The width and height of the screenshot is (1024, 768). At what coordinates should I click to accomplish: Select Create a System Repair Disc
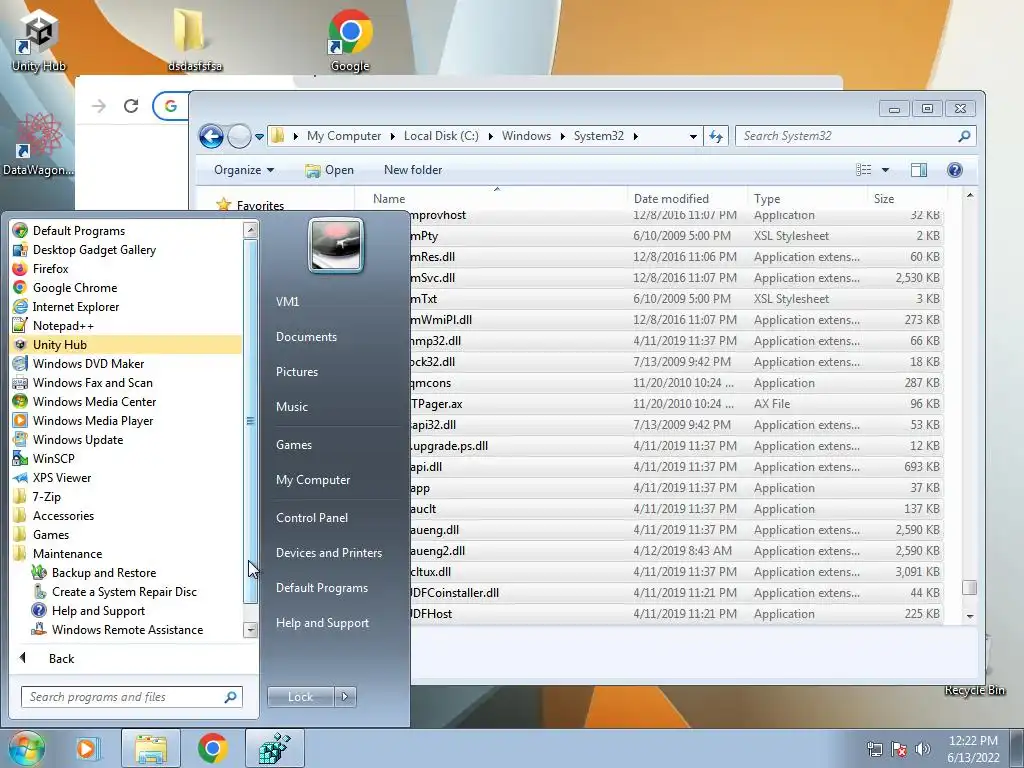coord(125,592)
